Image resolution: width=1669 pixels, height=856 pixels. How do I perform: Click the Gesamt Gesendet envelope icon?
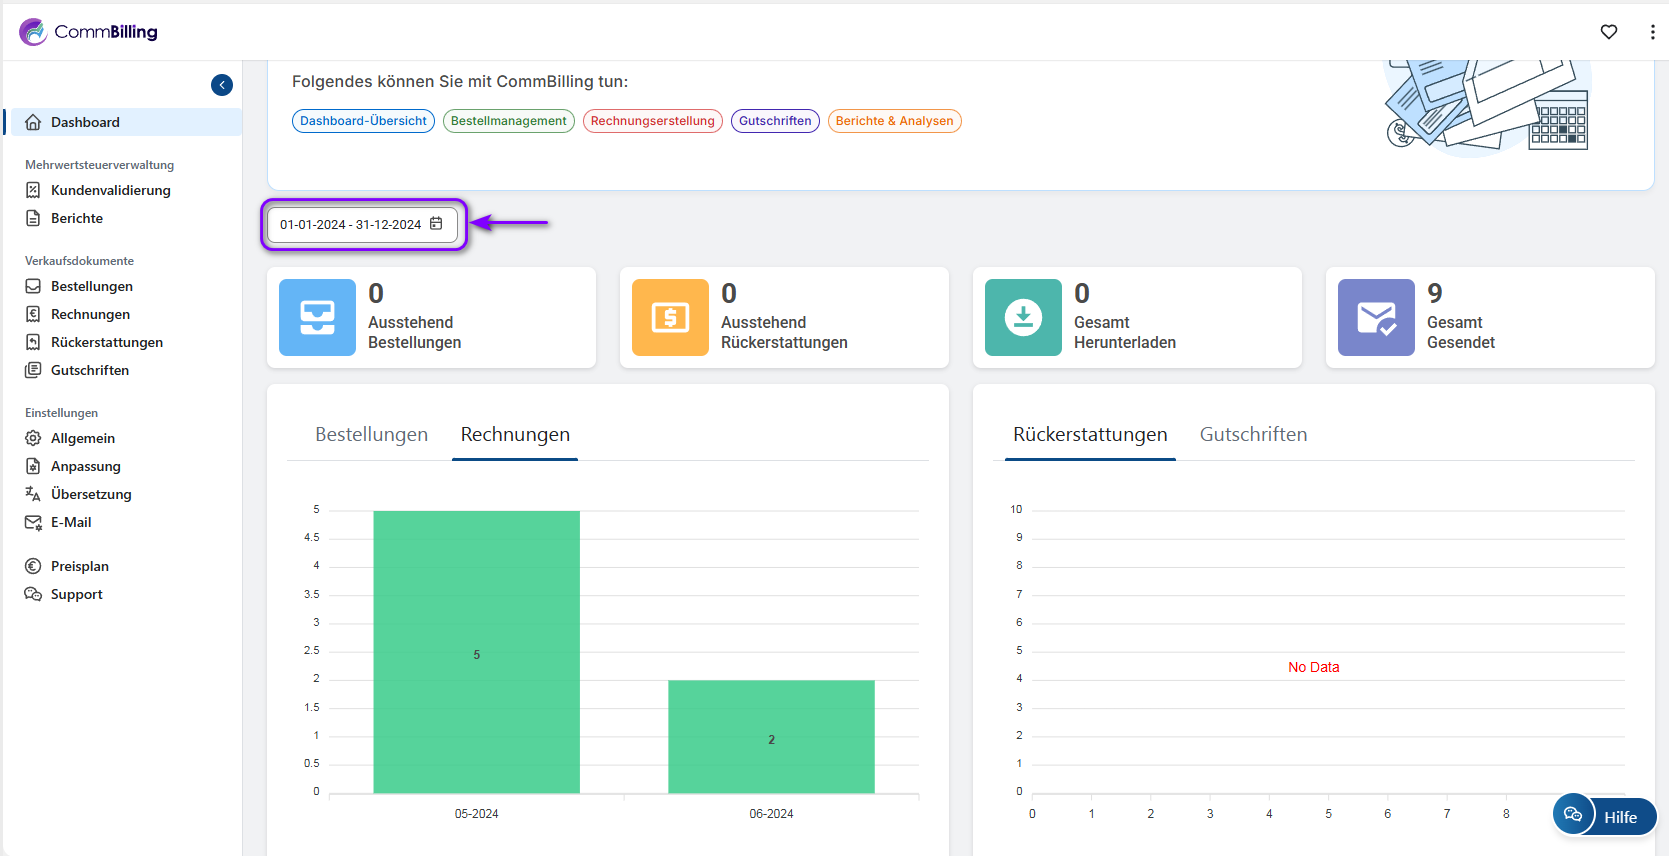pyautogui.click(x=1376, y=318)
